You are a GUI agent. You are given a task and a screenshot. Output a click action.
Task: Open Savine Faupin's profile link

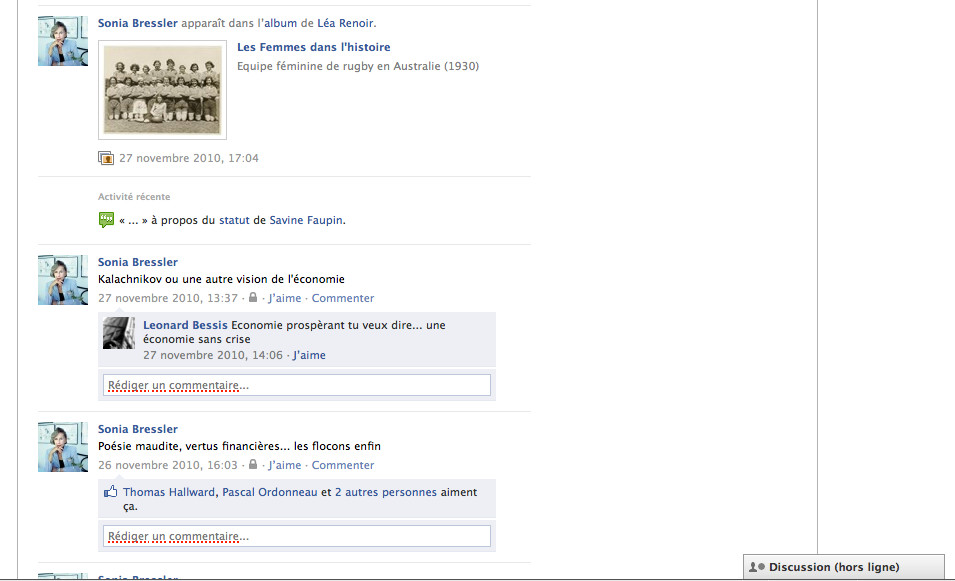[306, 220]
